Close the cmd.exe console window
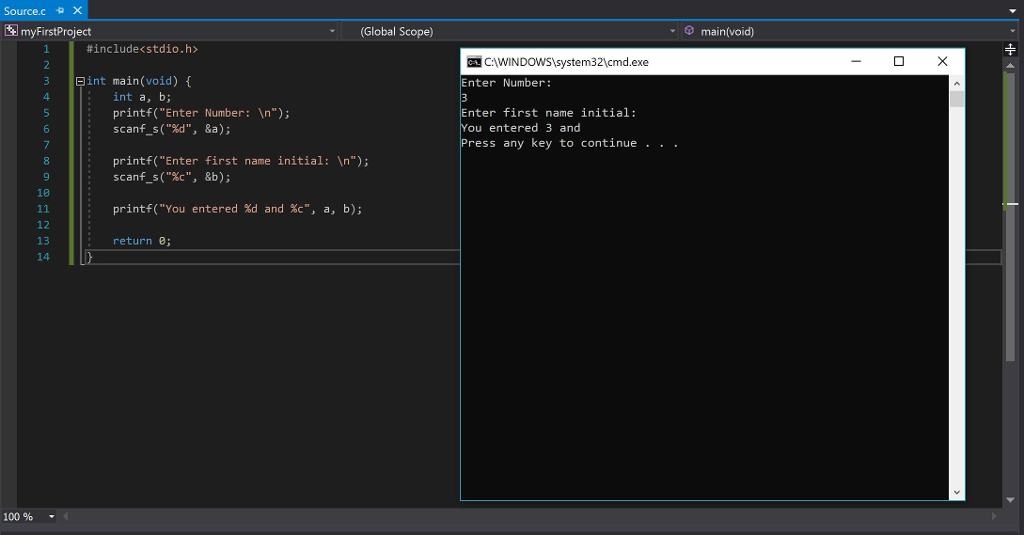The image size is (1024, 535). (942, 62)
